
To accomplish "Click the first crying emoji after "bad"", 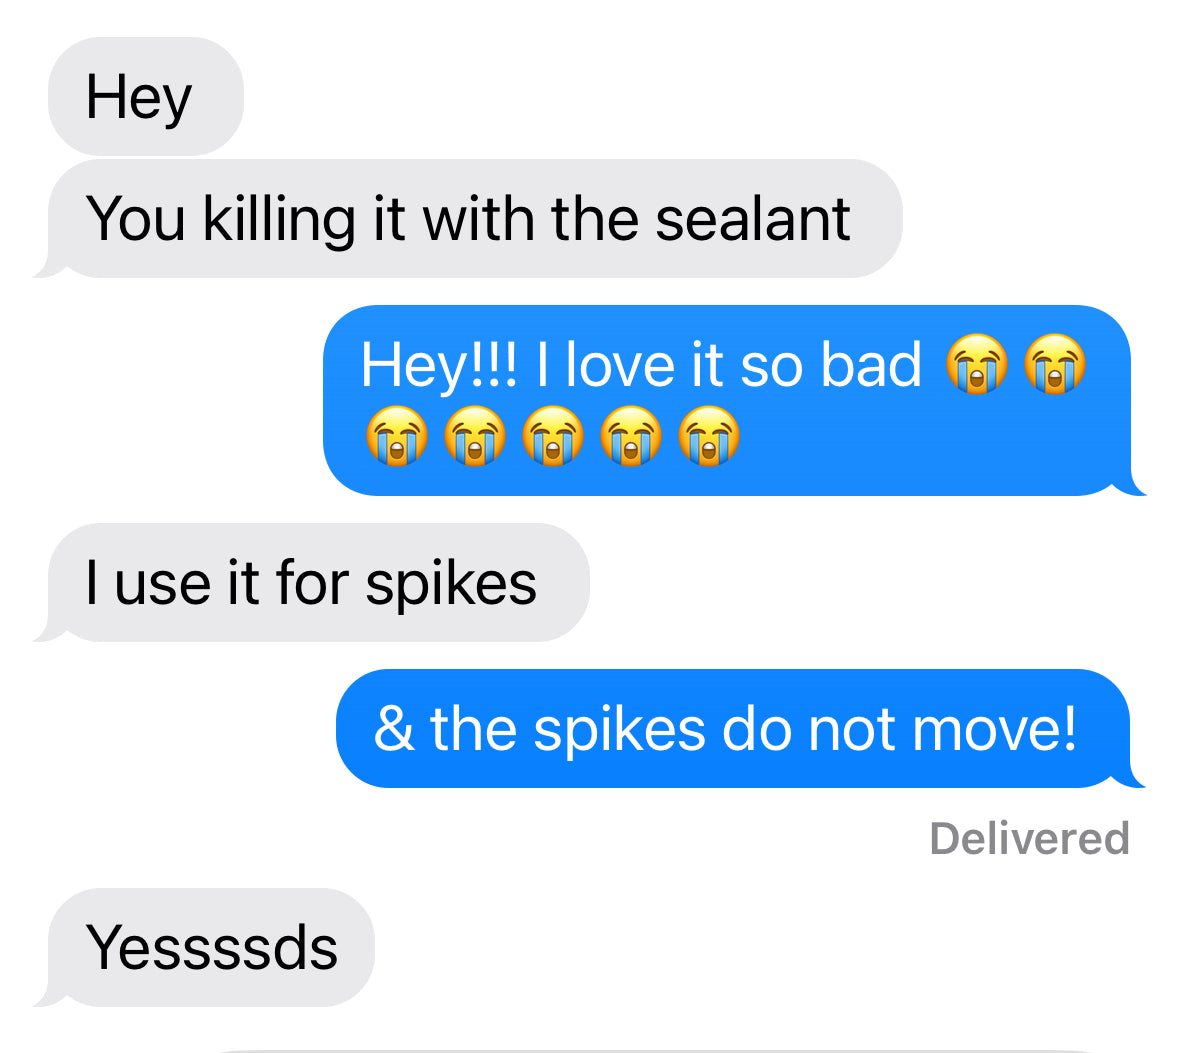I will (x=977, y=364).
